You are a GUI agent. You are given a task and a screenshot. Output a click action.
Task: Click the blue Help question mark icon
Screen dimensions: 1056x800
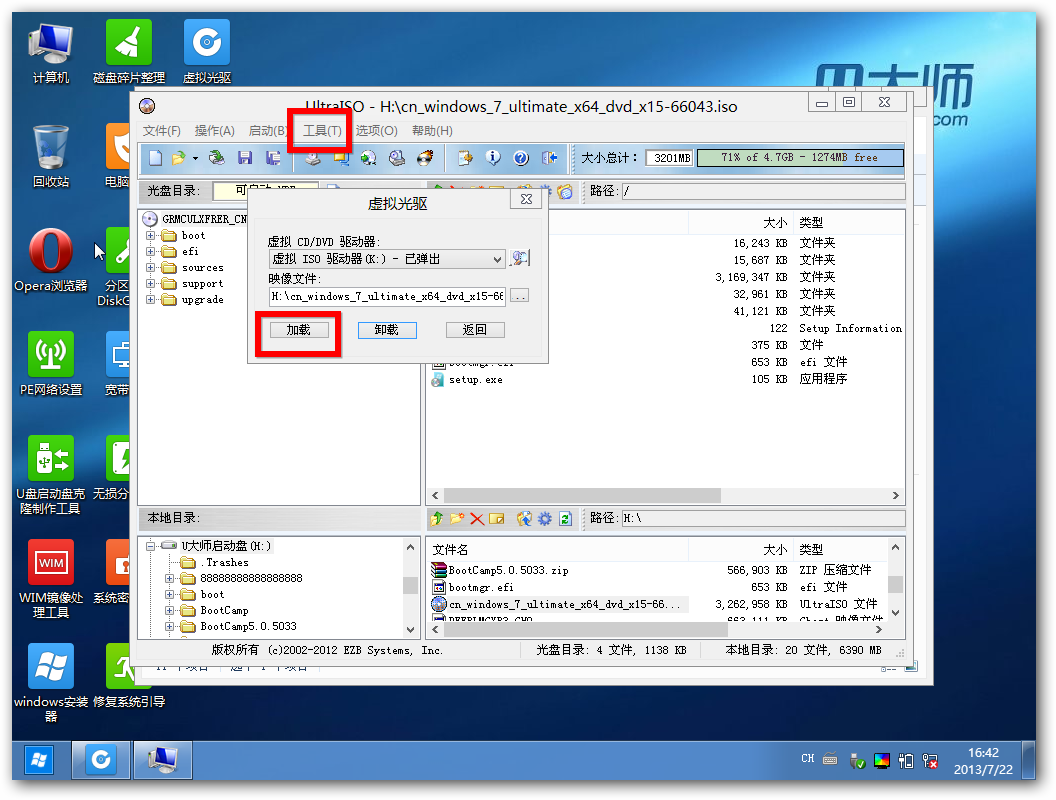521,158
